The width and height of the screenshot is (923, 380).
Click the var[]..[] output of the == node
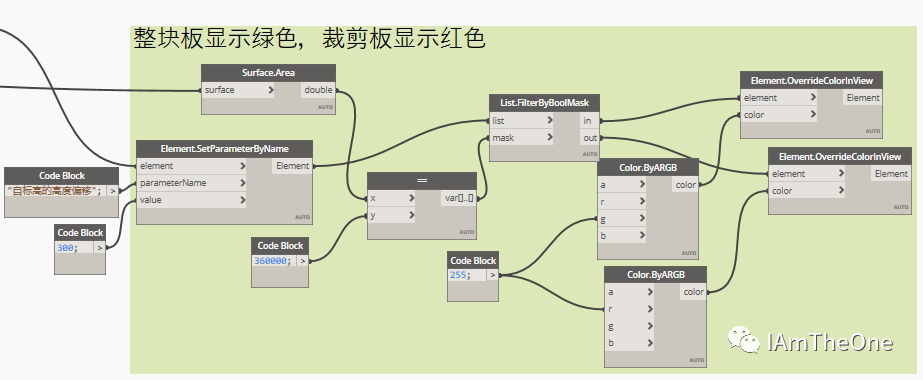(458, 198)
